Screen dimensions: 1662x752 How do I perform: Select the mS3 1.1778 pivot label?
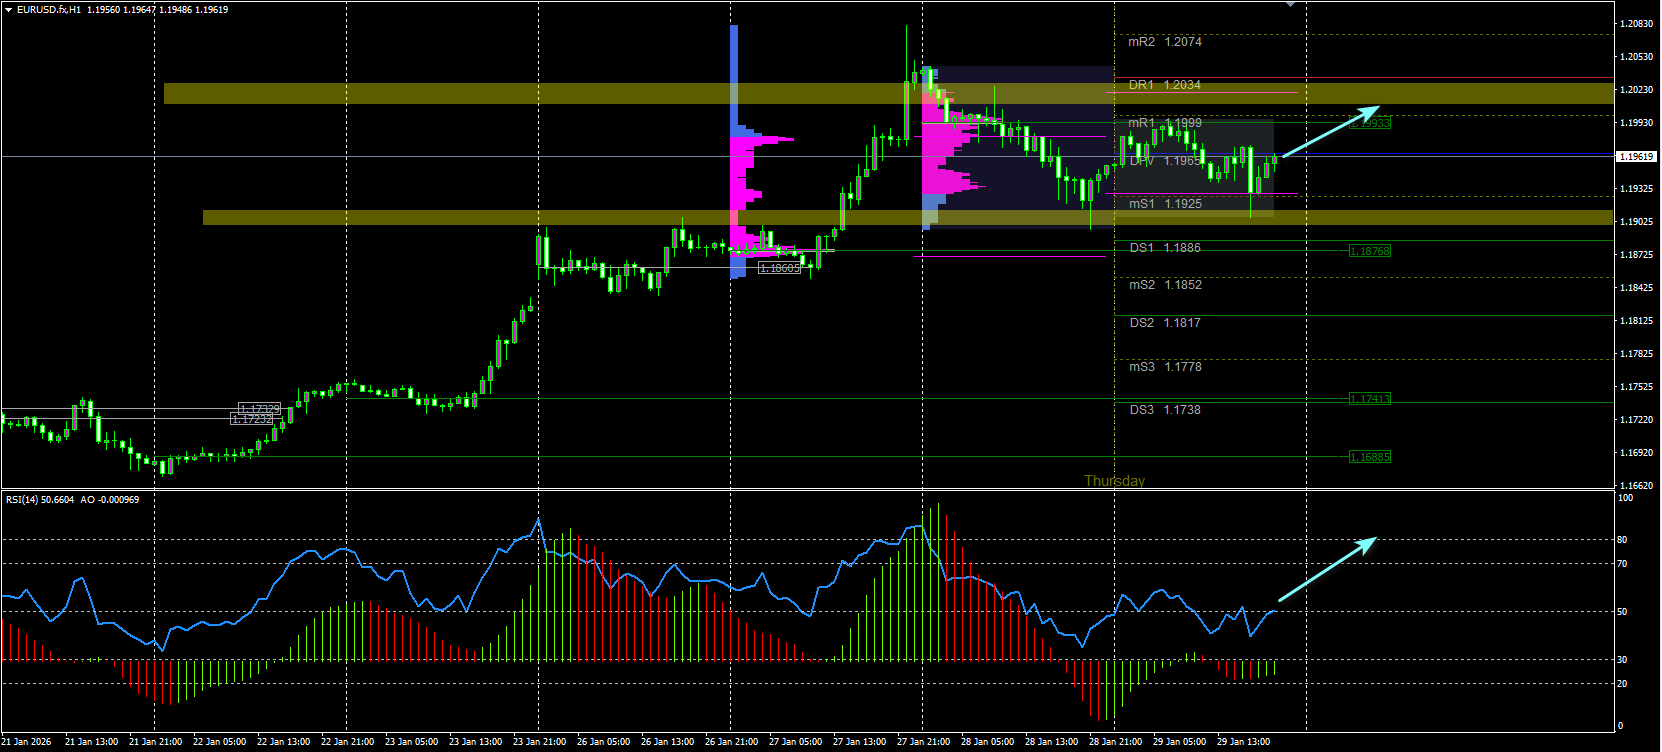pos(1165,367)
